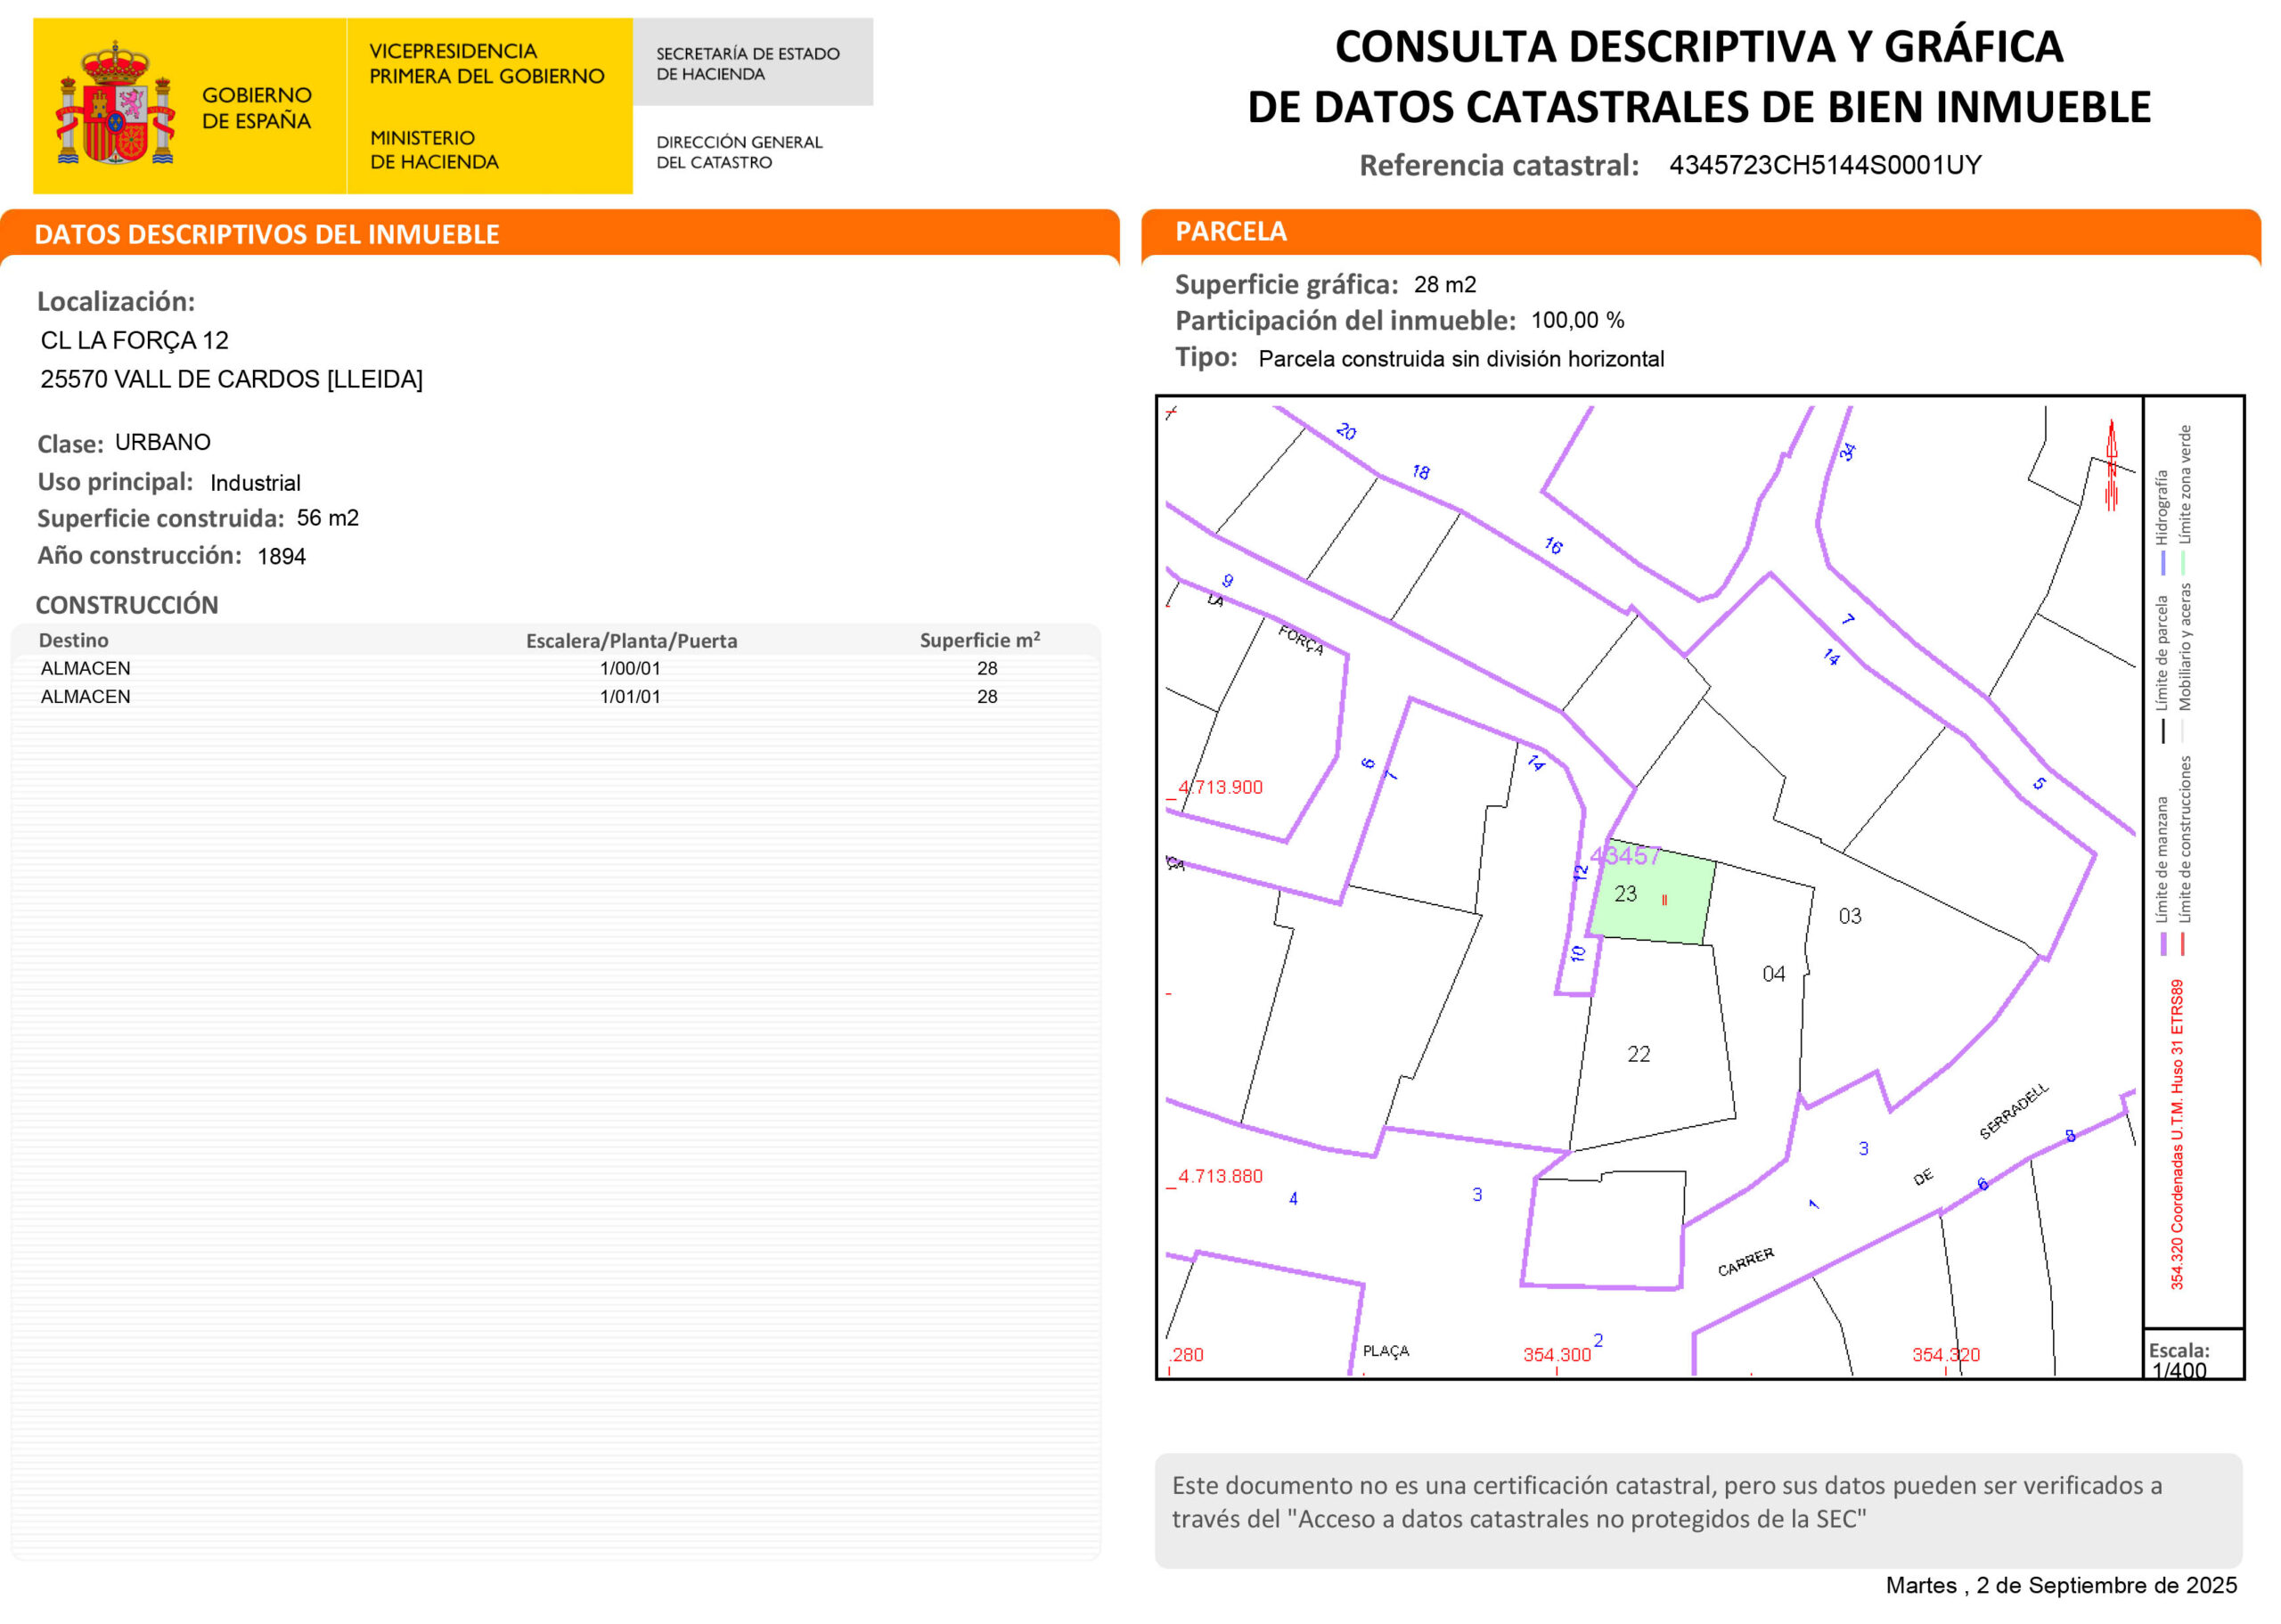The width and height of the screenshot is (2281, 1624).
Task: Click the red Límite de construcciones legend line
Action: coord(2183,944)
